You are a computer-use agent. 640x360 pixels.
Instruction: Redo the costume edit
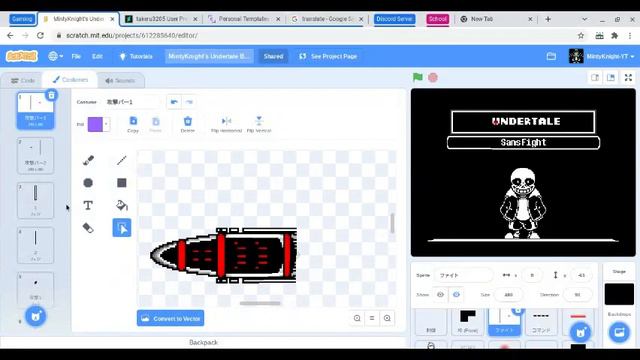(189, 102)
